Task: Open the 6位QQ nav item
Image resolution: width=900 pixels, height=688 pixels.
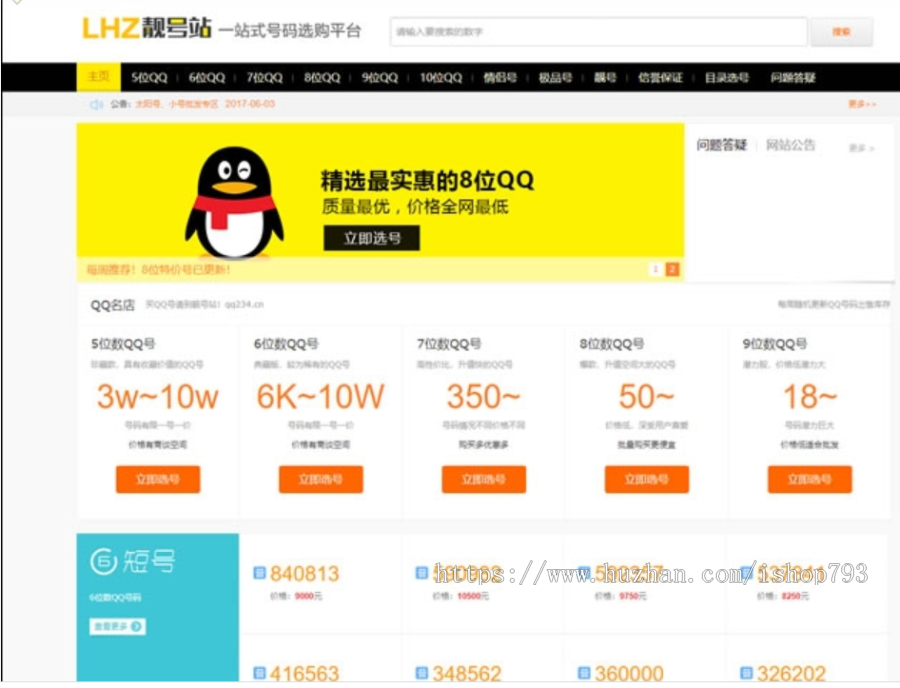Action: [x=207, y=77]
